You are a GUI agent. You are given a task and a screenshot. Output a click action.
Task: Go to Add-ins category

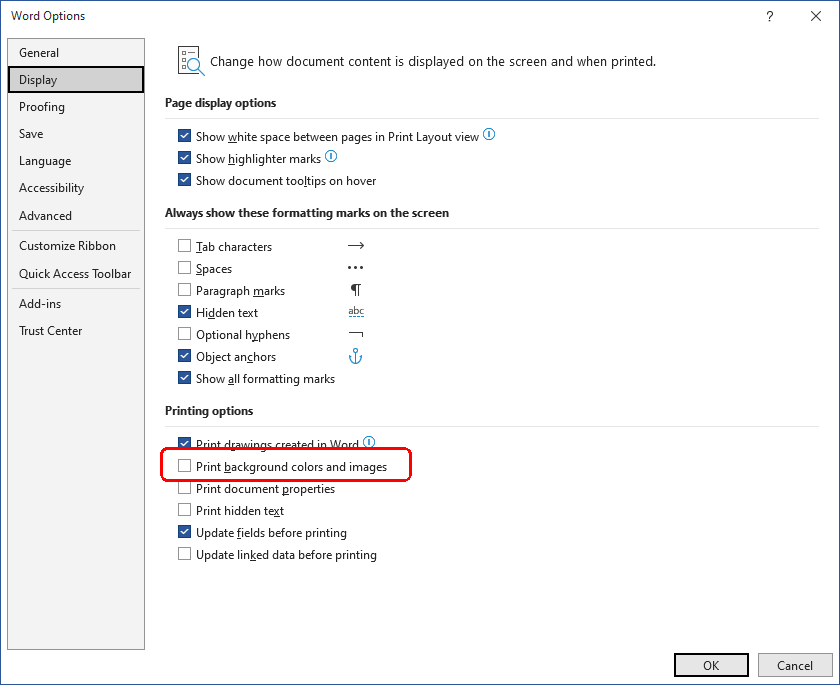76,304
